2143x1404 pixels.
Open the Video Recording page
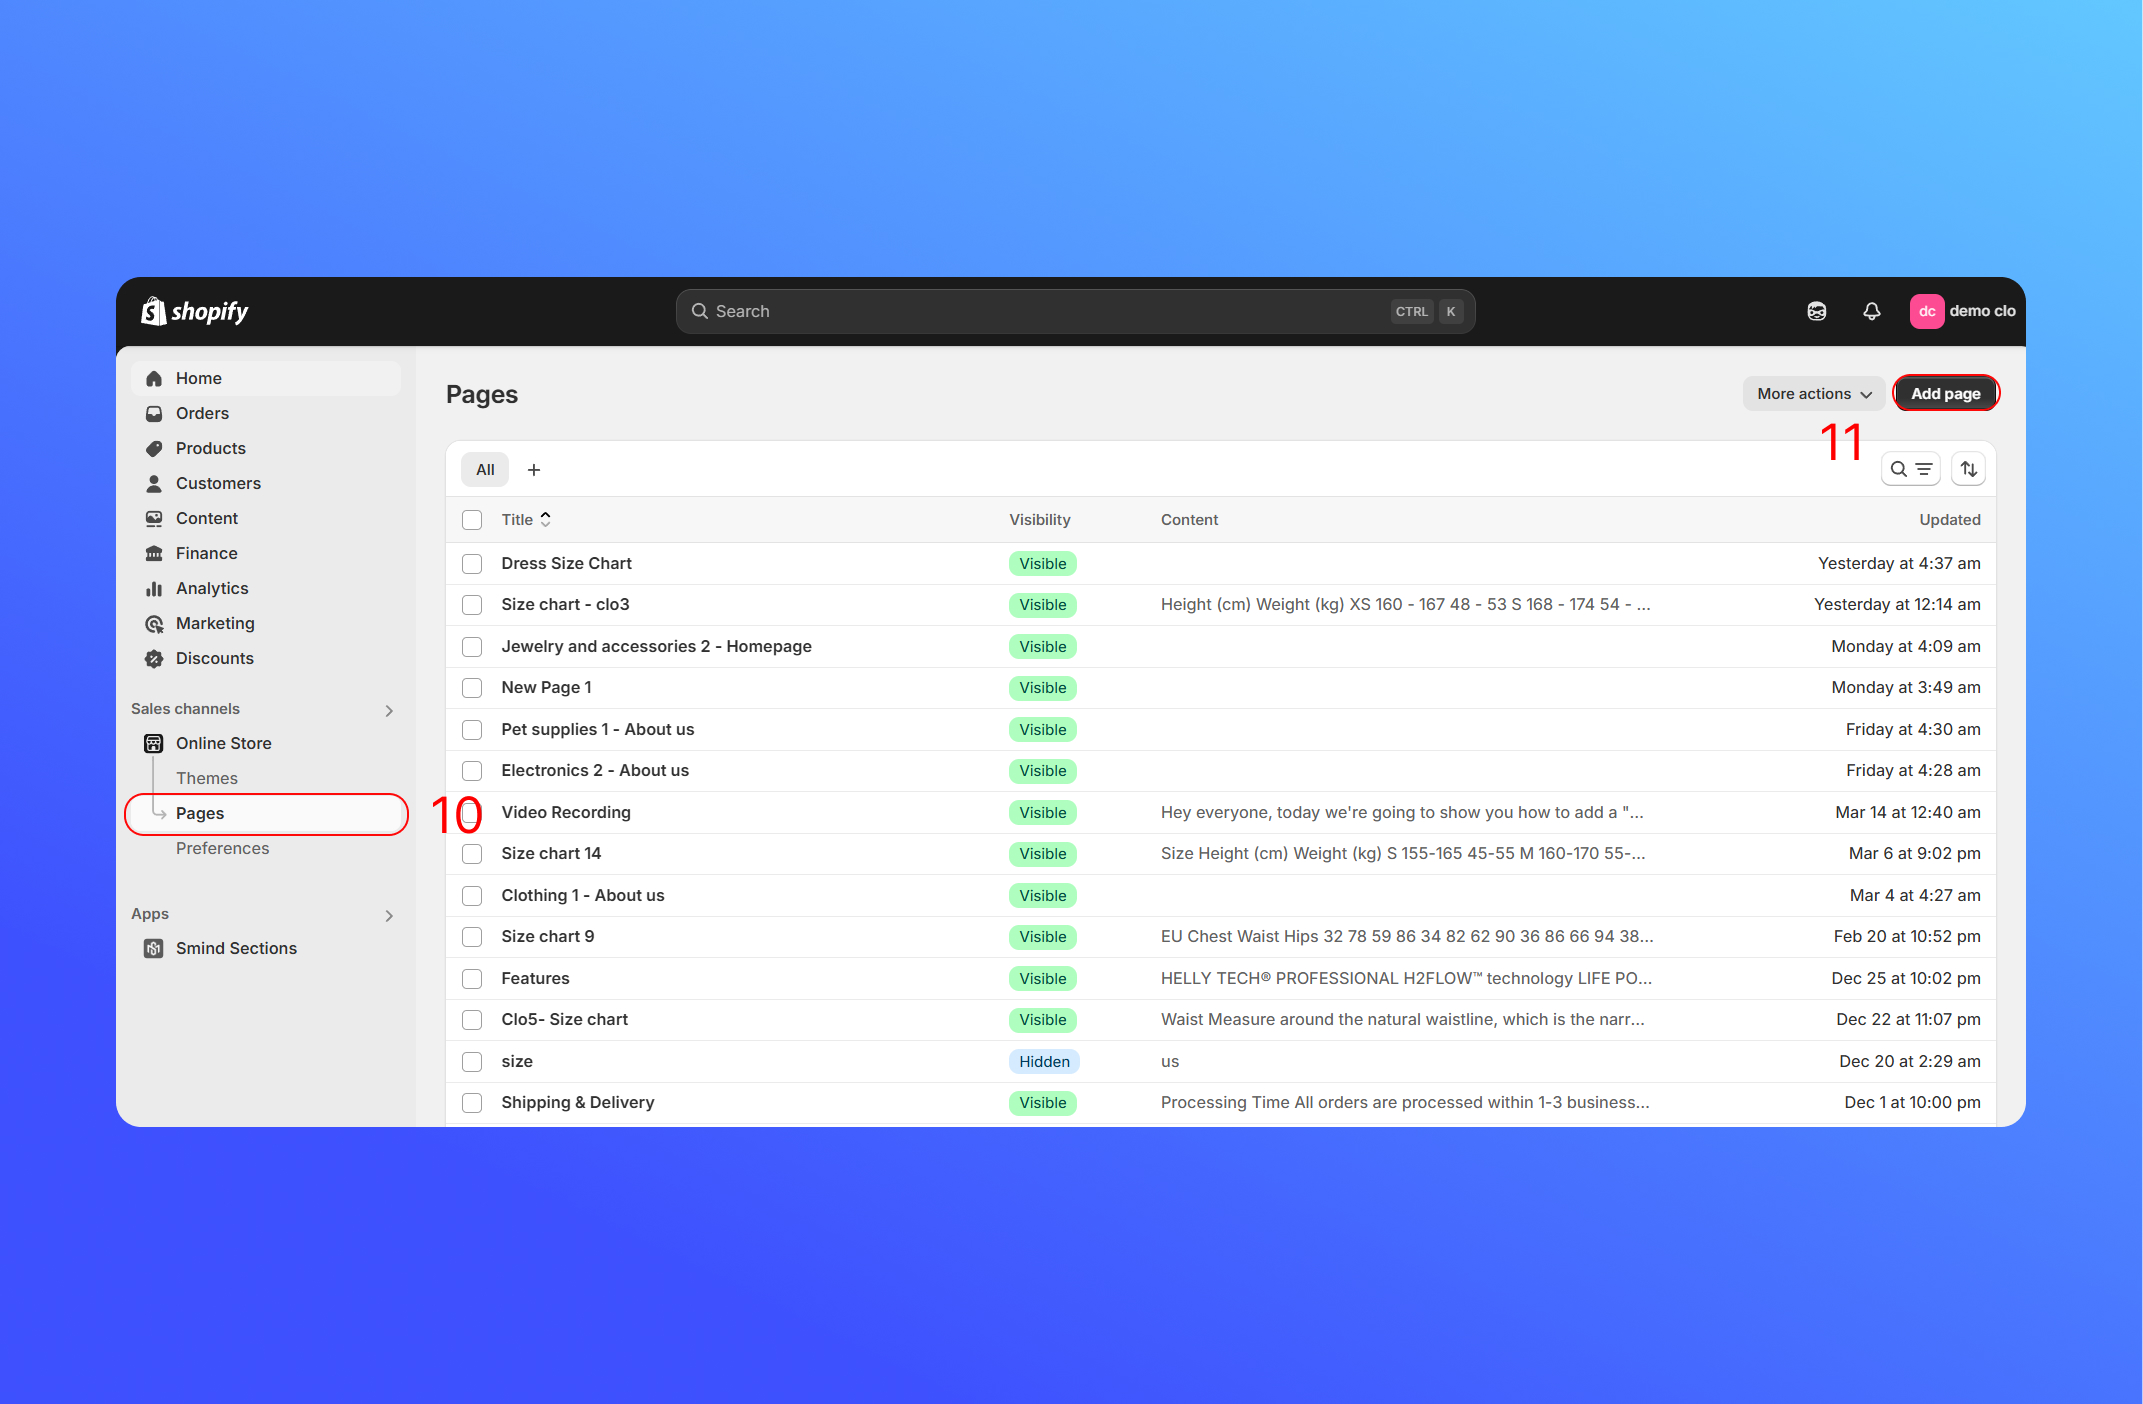[565, 812]
